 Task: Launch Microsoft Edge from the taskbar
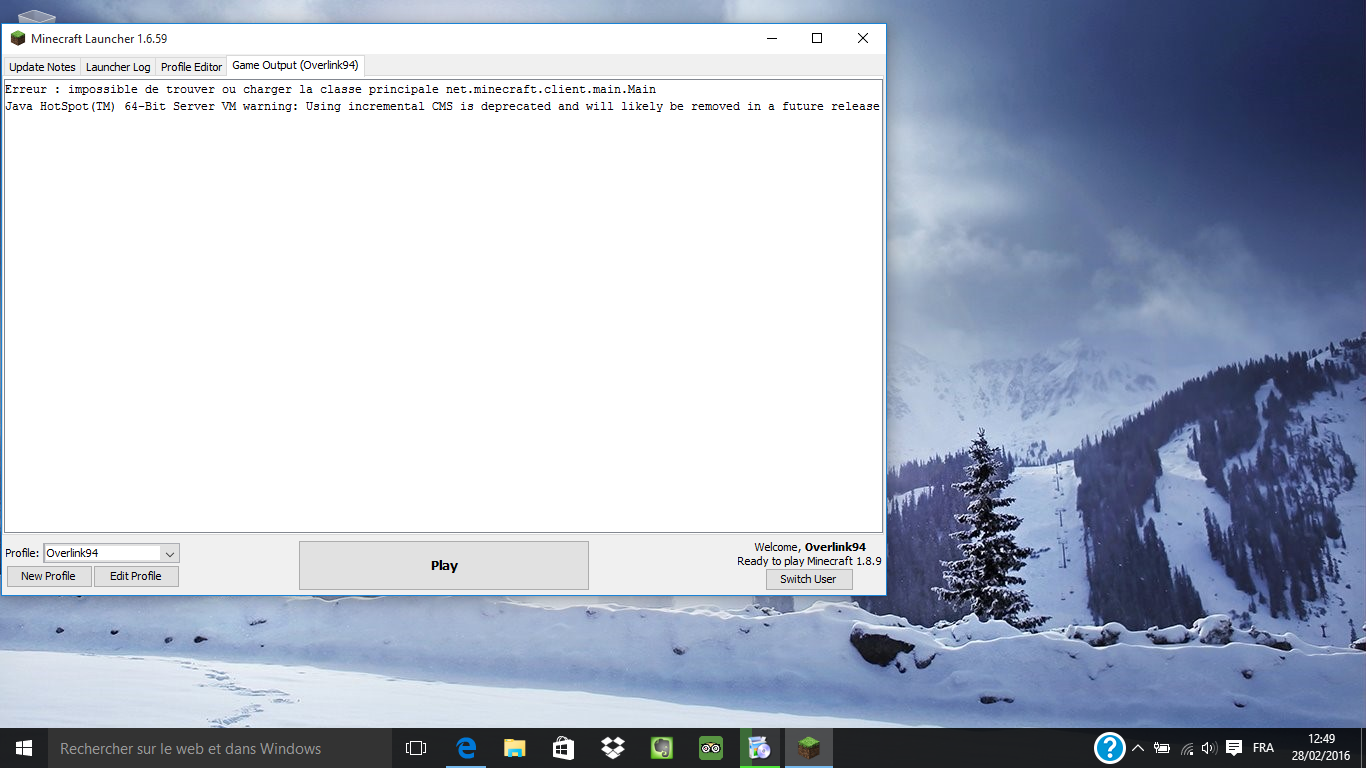click(x=465, y=748)
